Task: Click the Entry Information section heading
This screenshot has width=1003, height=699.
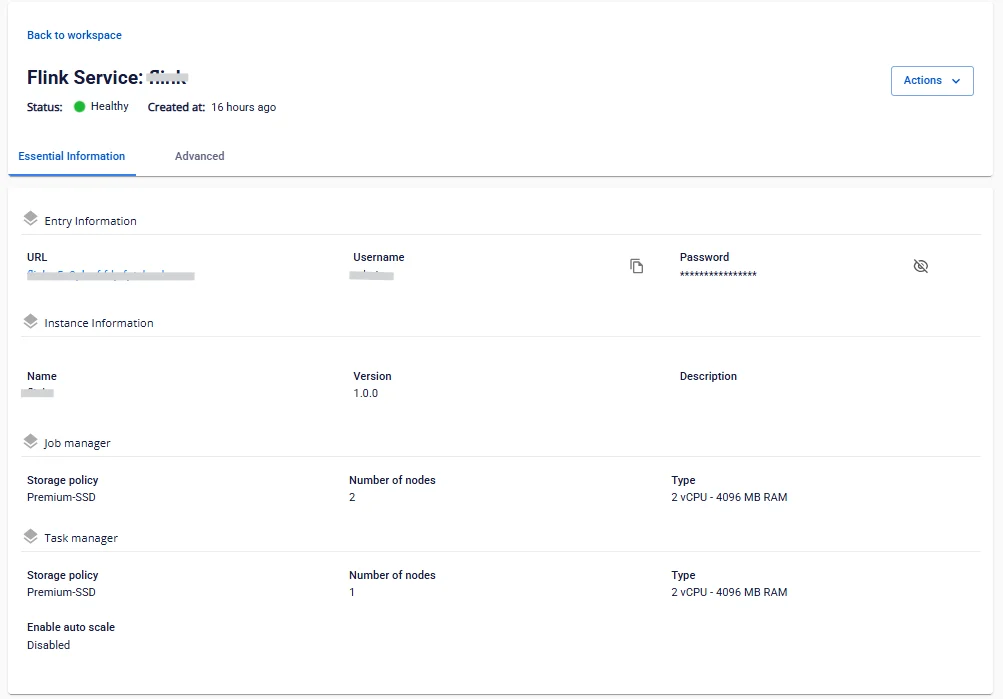Action: [x=90, y=221]
